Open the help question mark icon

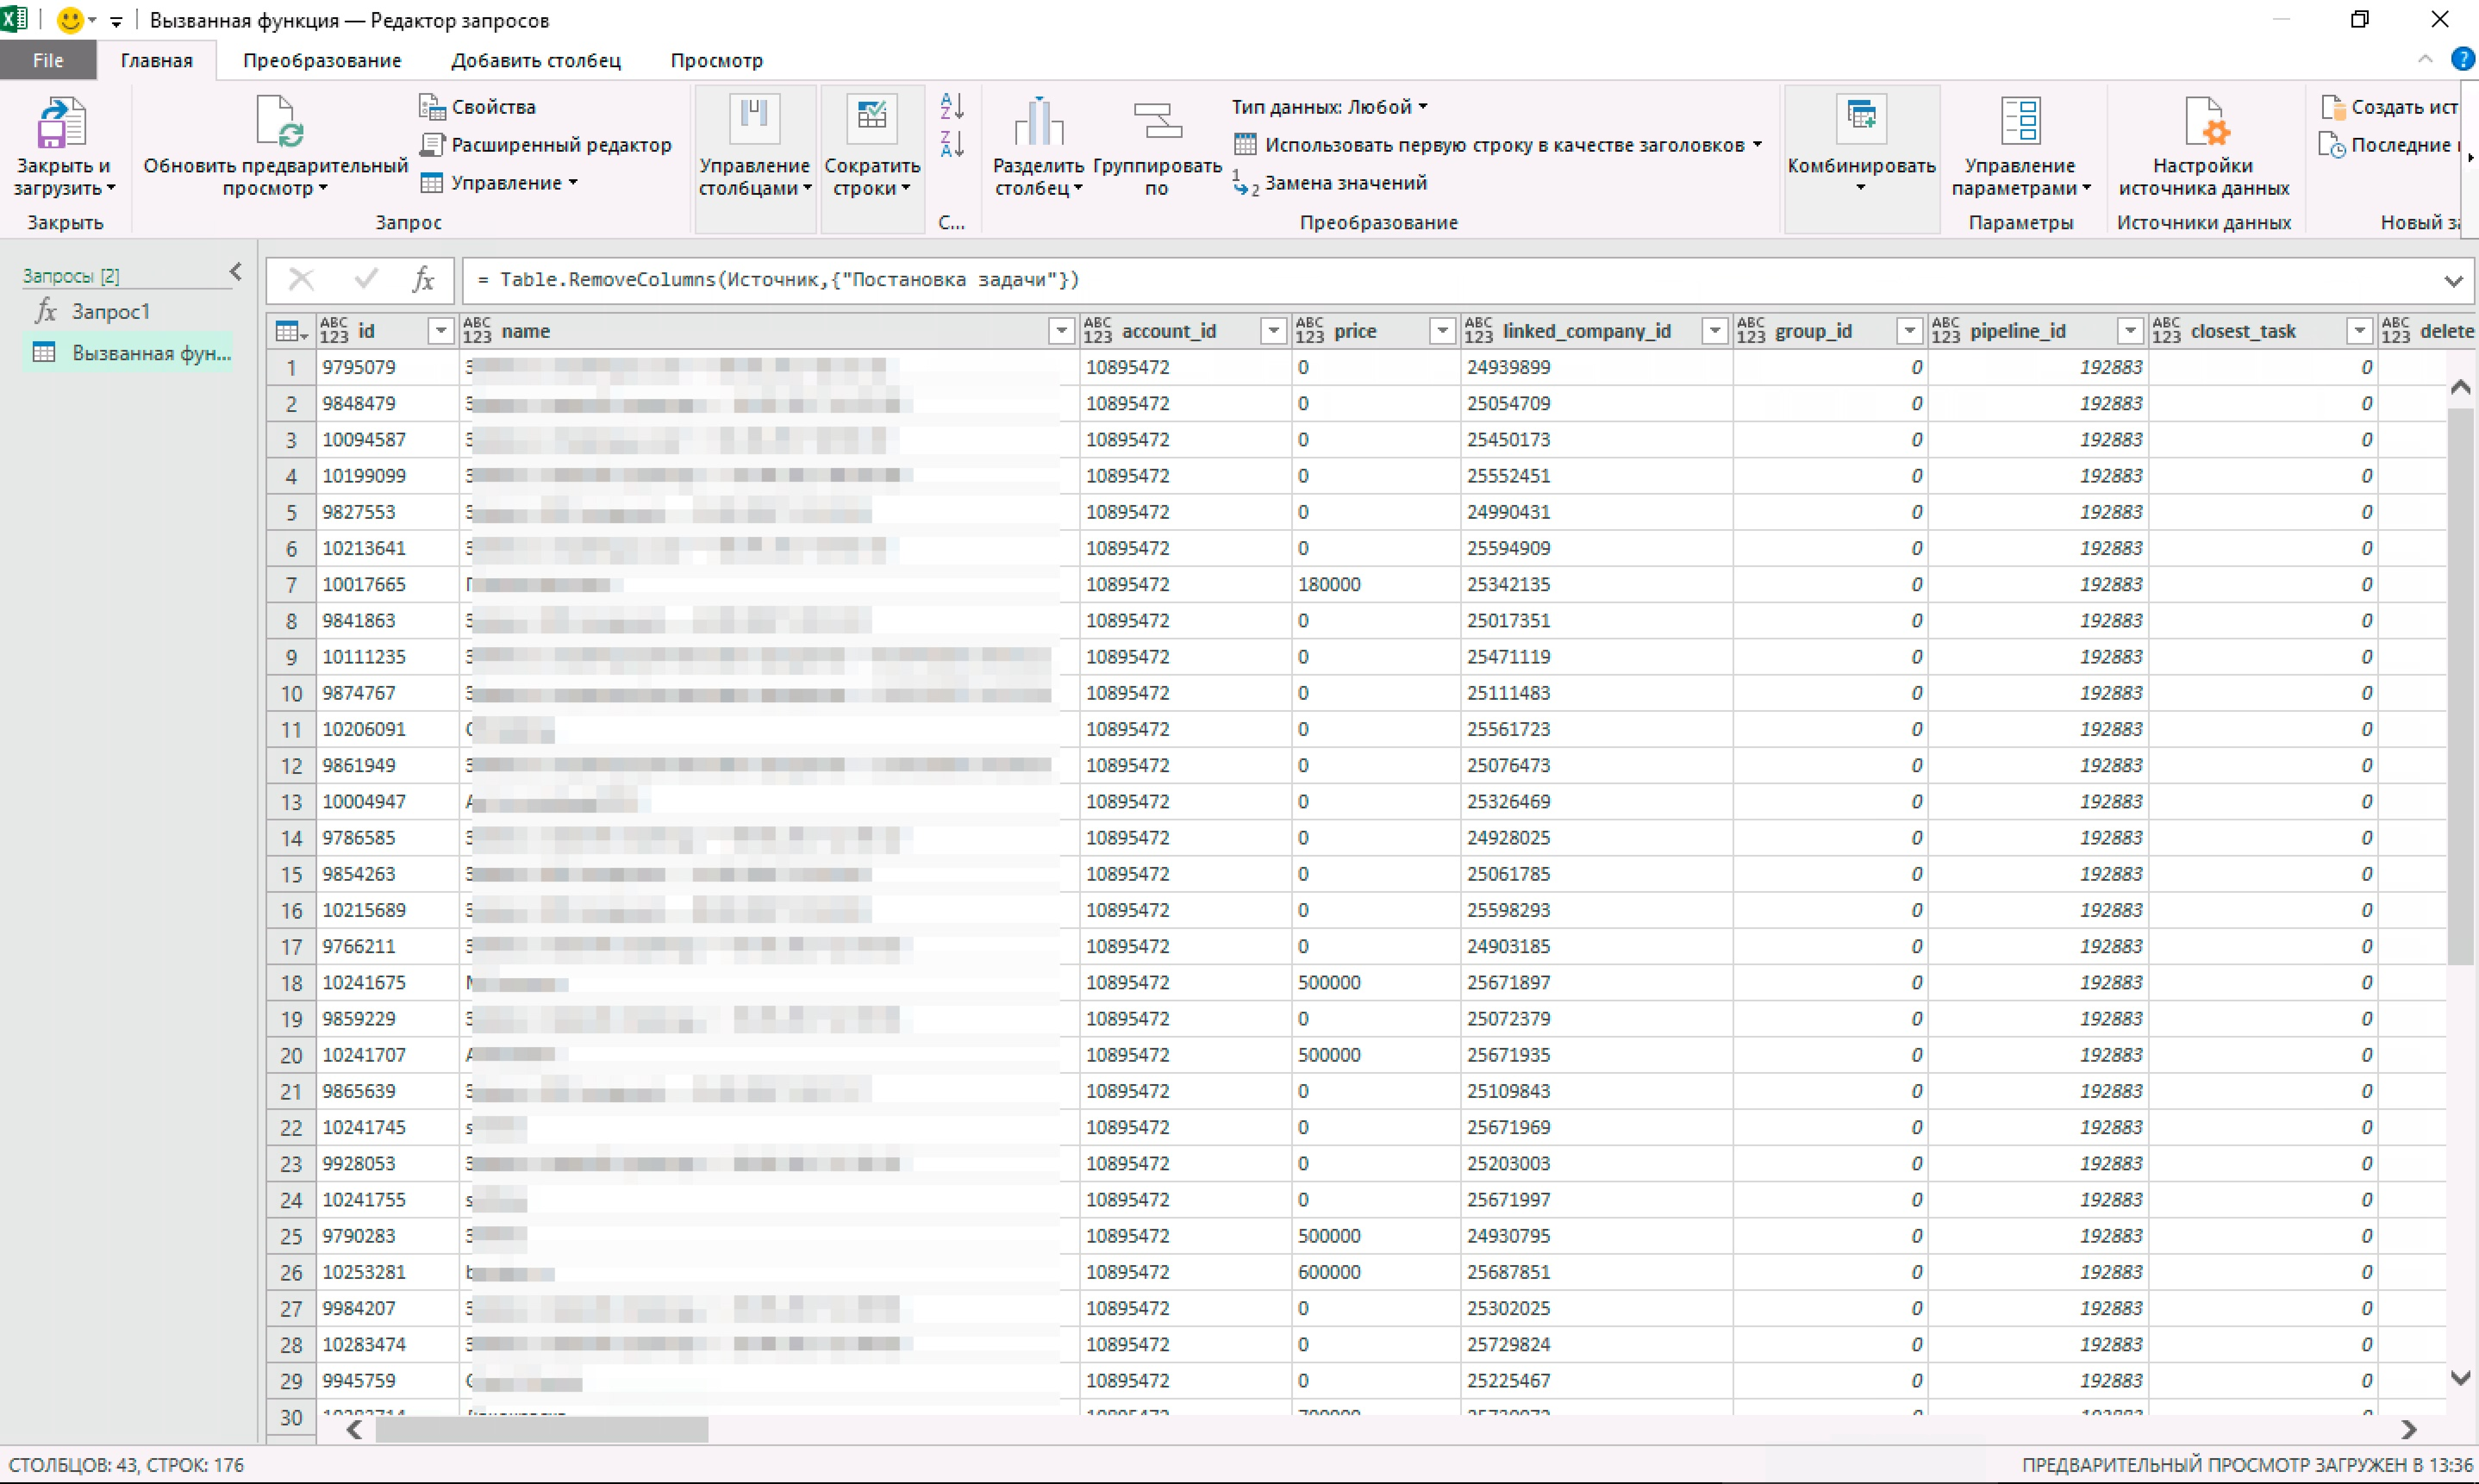click(2462, 59)
